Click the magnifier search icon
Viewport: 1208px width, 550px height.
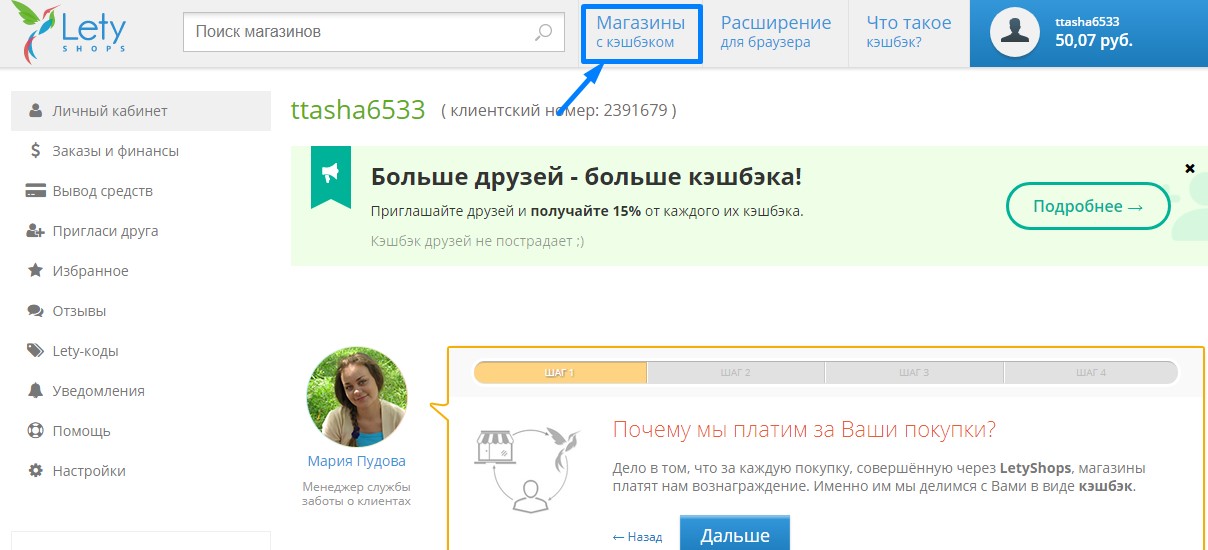click(543, 32)
